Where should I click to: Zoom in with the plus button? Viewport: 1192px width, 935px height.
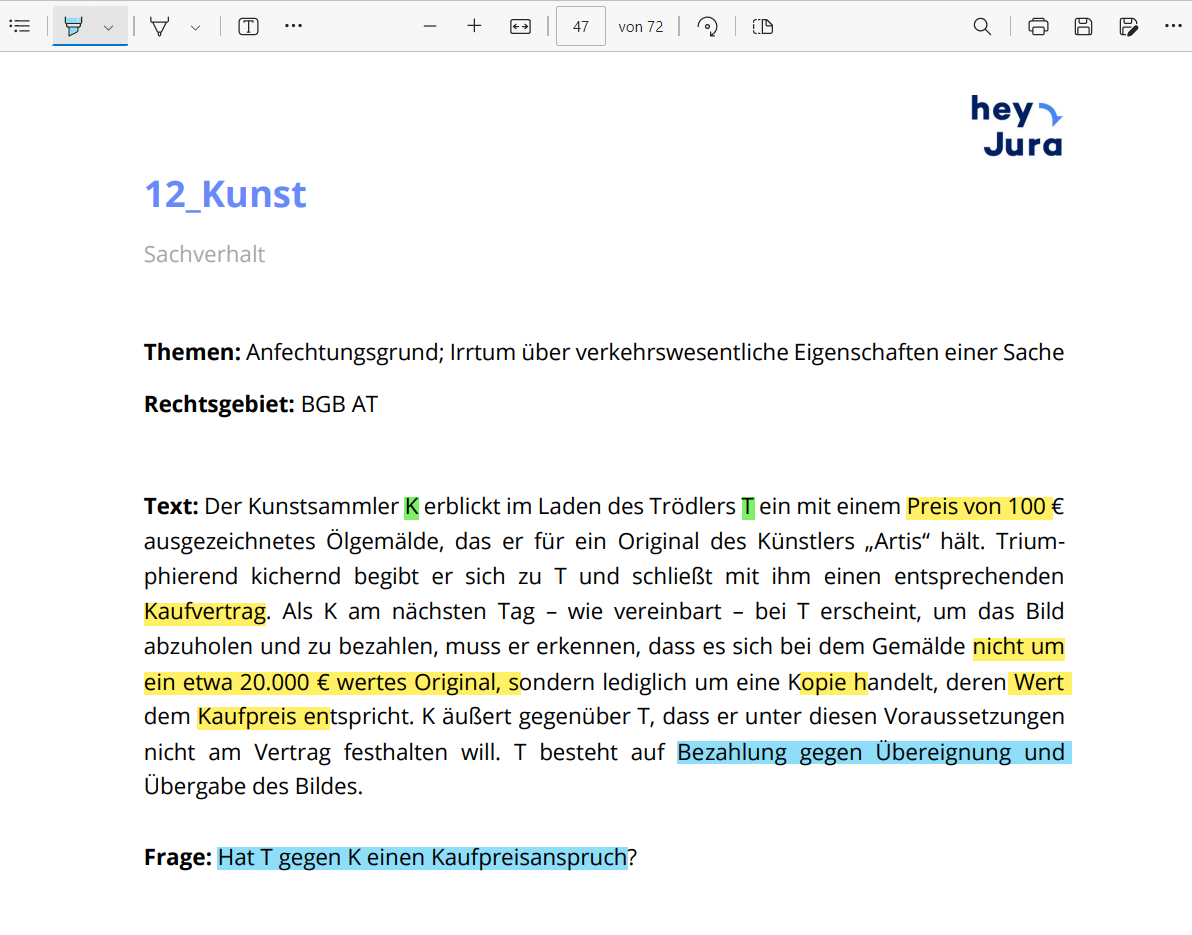475,26
